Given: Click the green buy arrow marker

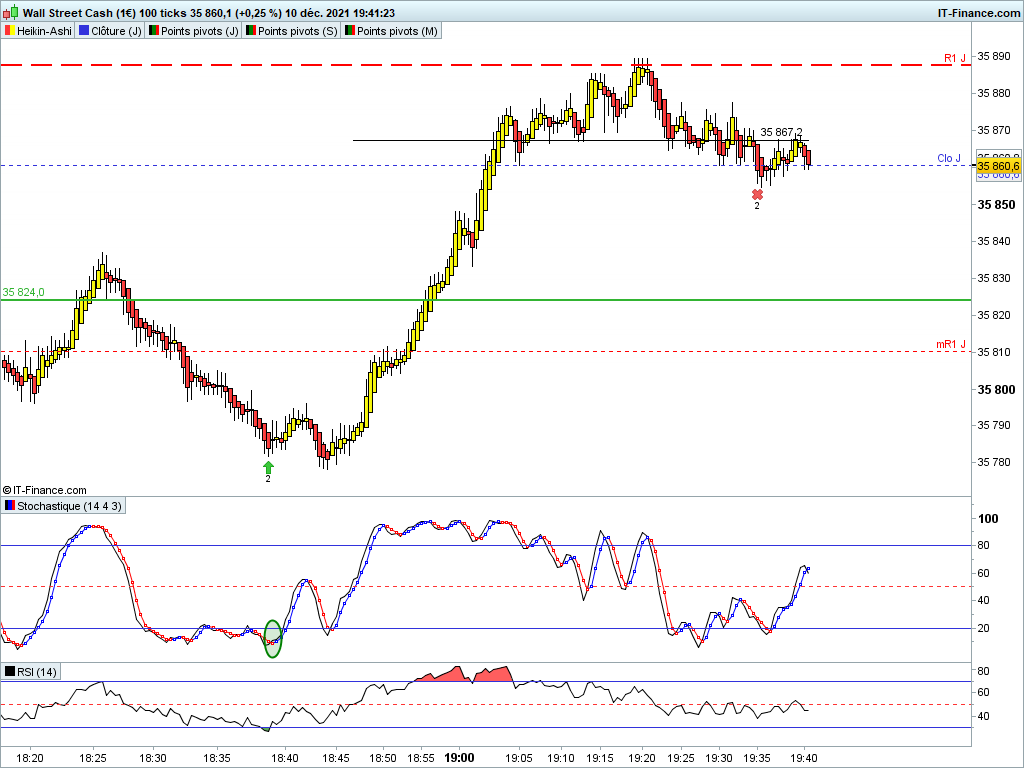Looking at the screenshot, I should click(x=268, y=467).
